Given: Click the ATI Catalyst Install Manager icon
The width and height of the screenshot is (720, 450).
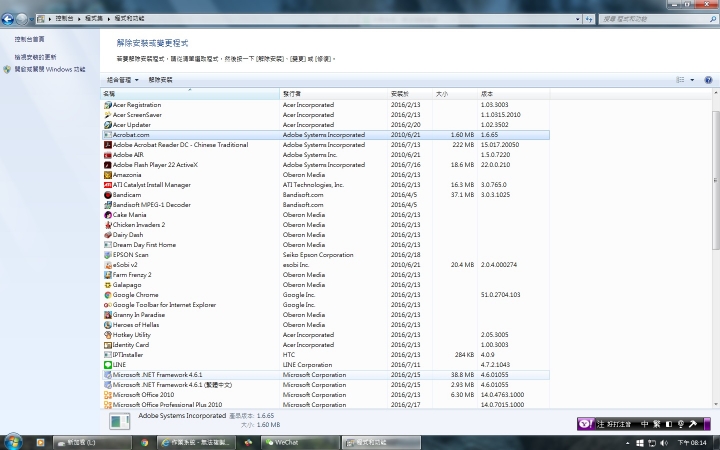Looking at the screenshot, I should click(x=108, y=185).
